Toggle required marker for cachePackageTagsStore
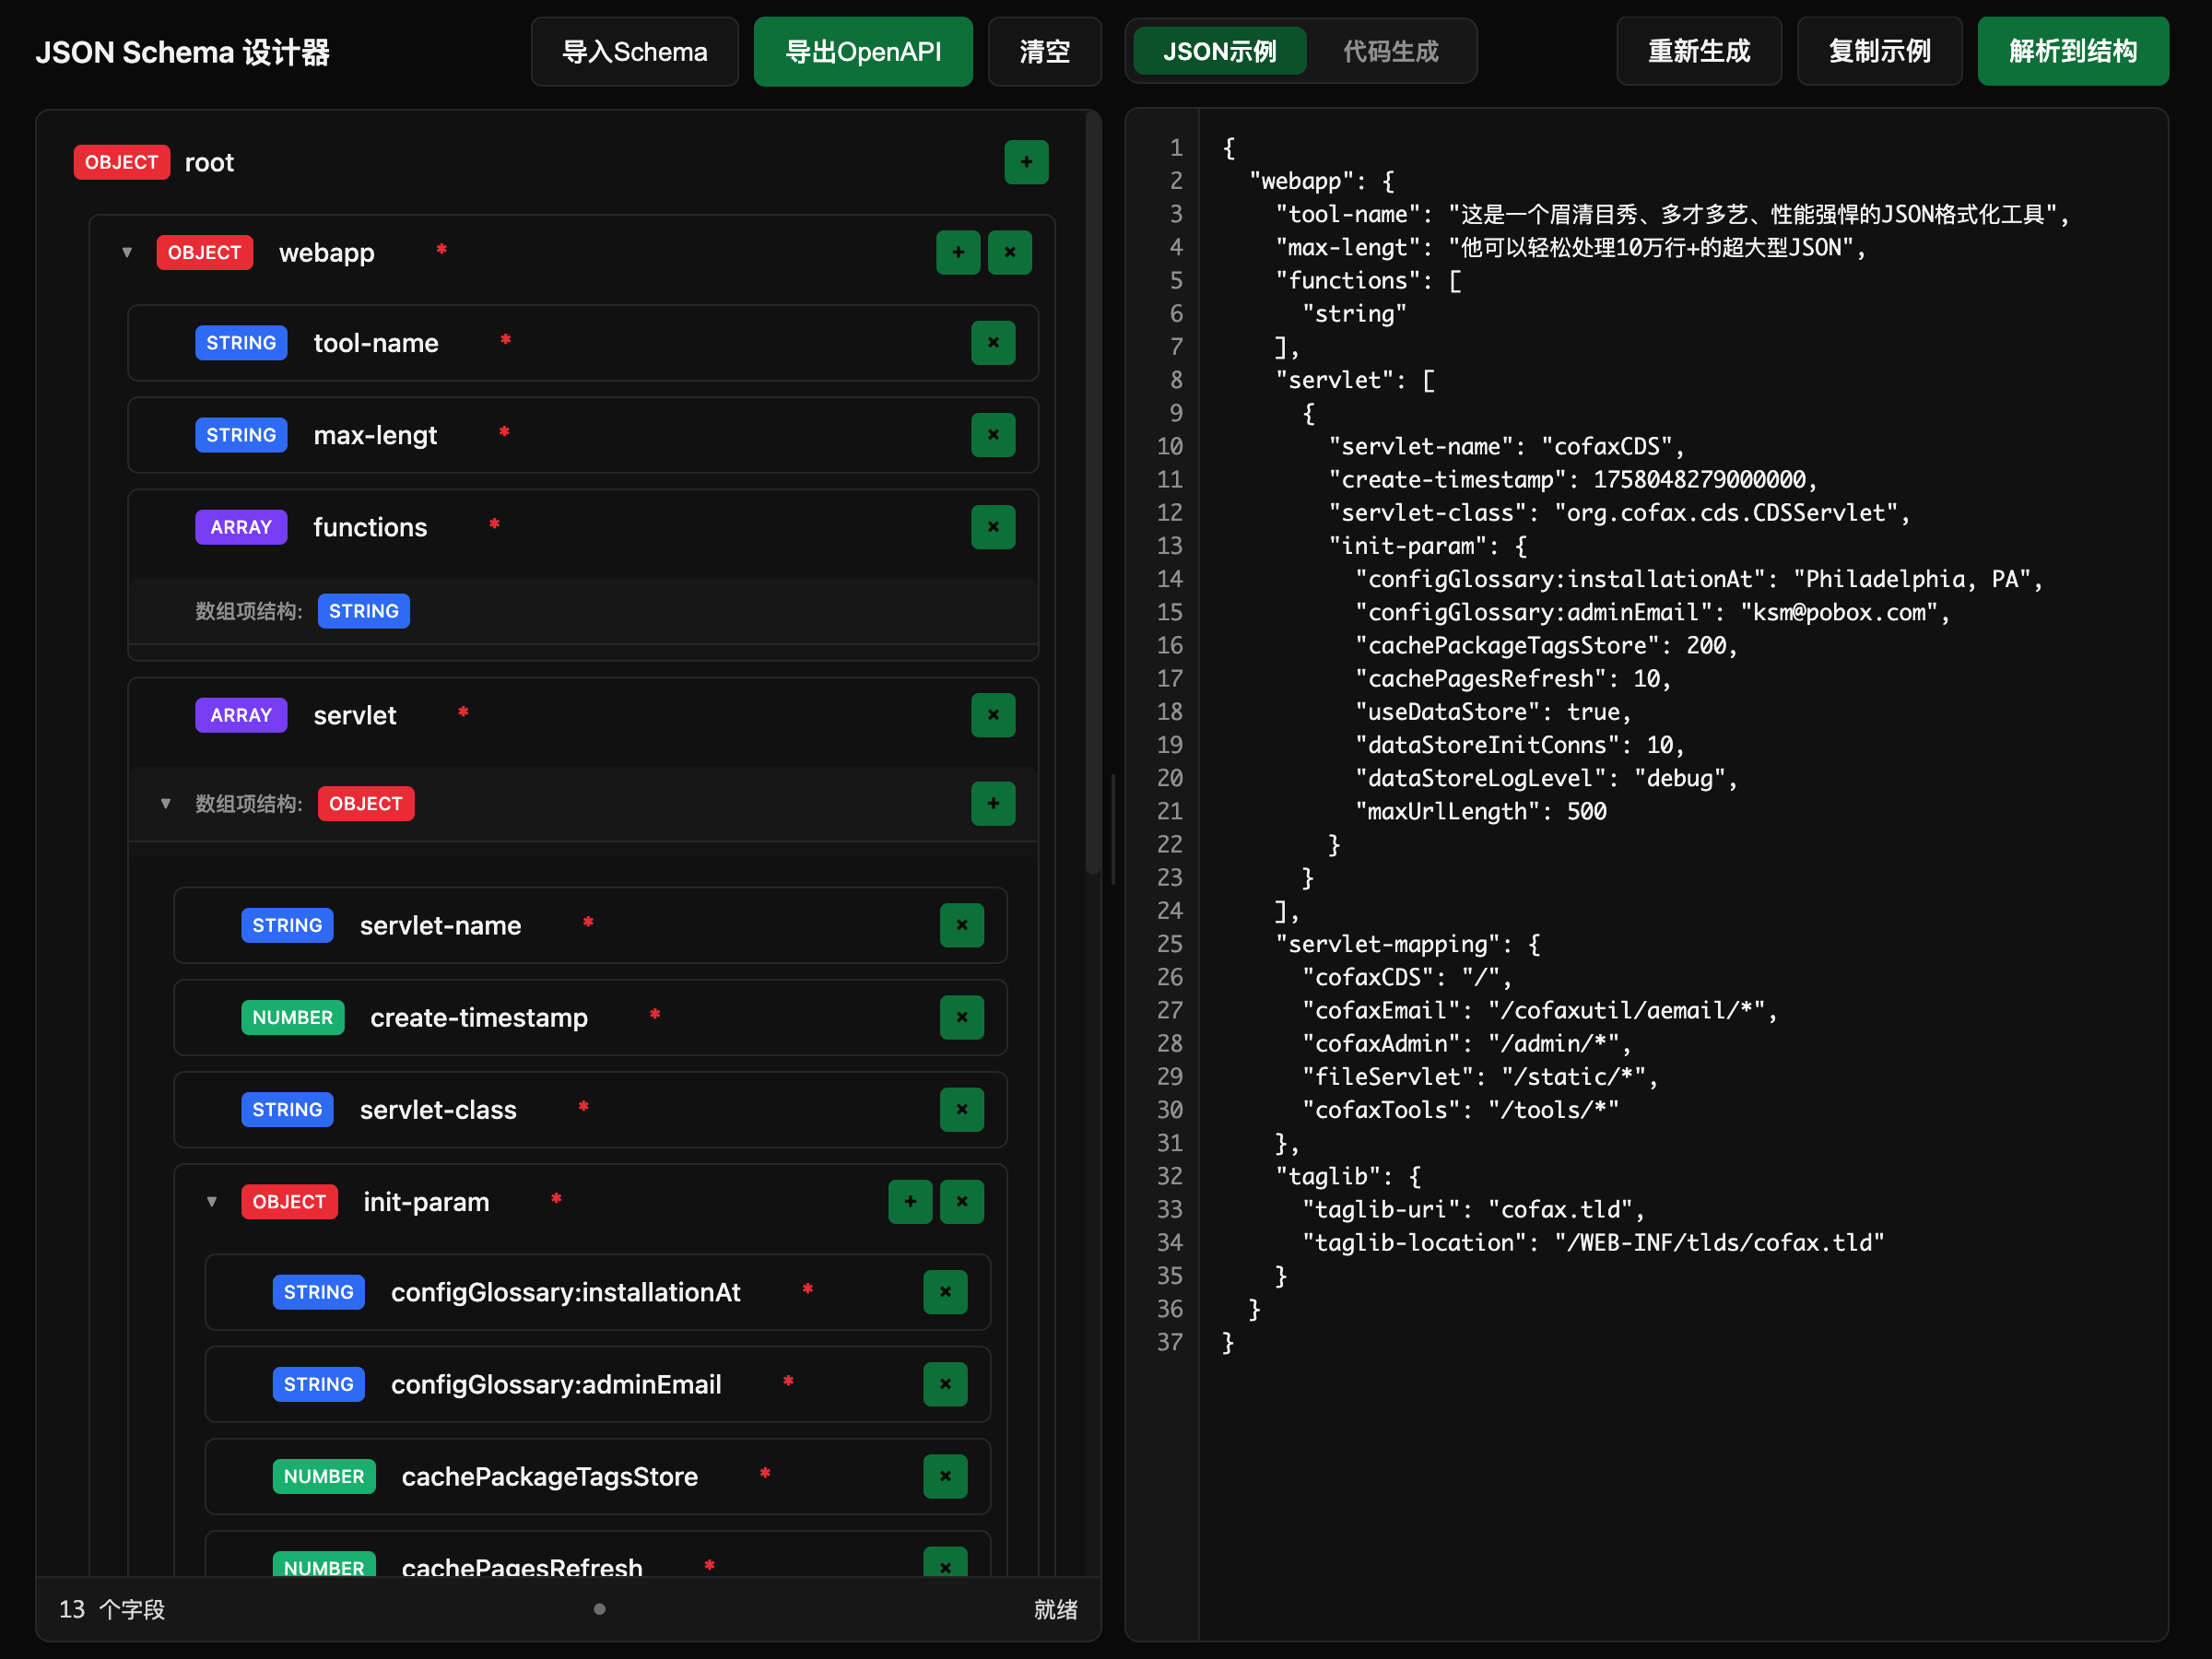 pos(765,1473)
